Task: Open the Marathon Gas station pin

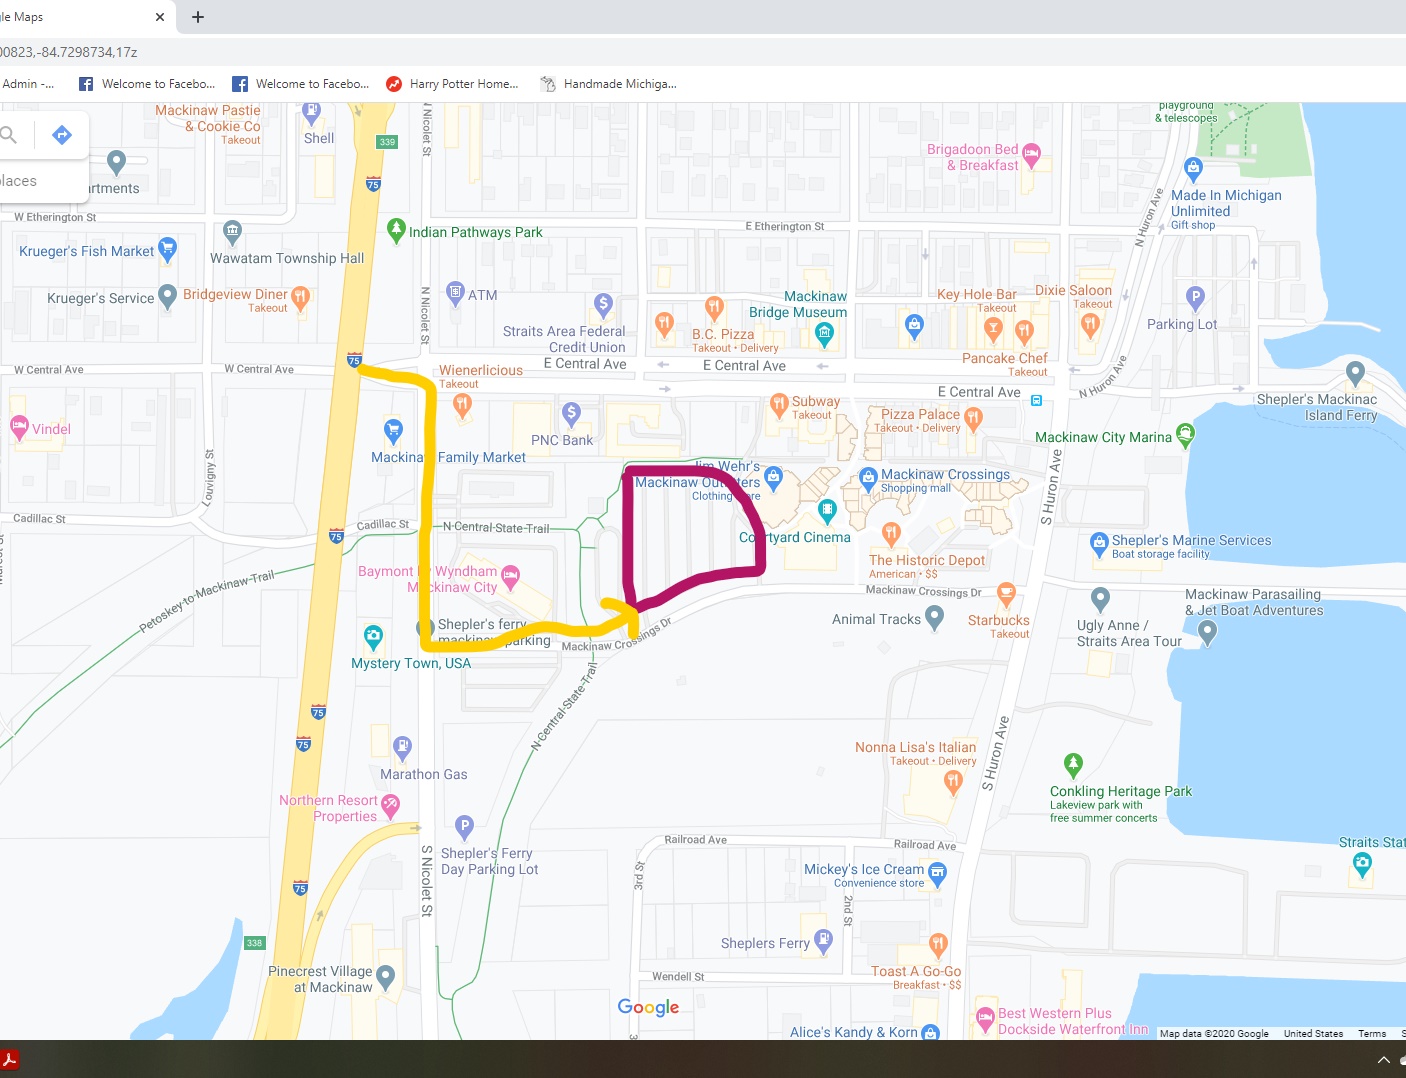Action: pyautogui.click(x=402, y=746)
